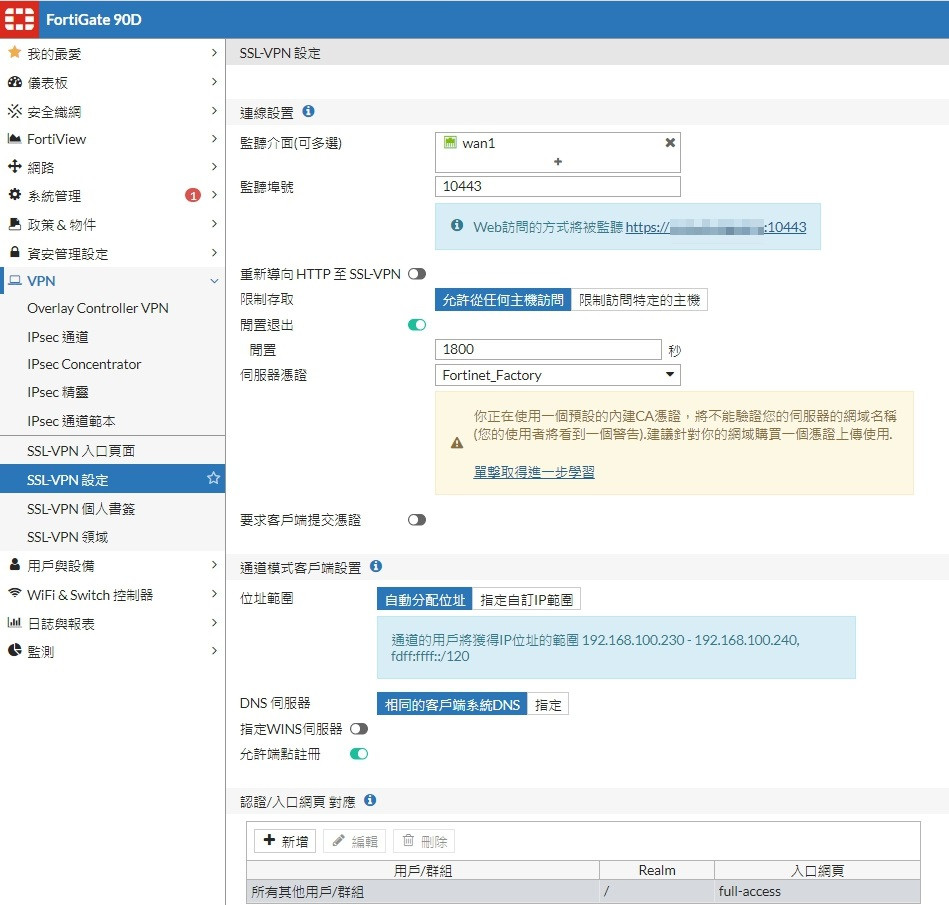Click the 編輯 button
This screenshot has width=949, height=905.
tap(355, 841)
